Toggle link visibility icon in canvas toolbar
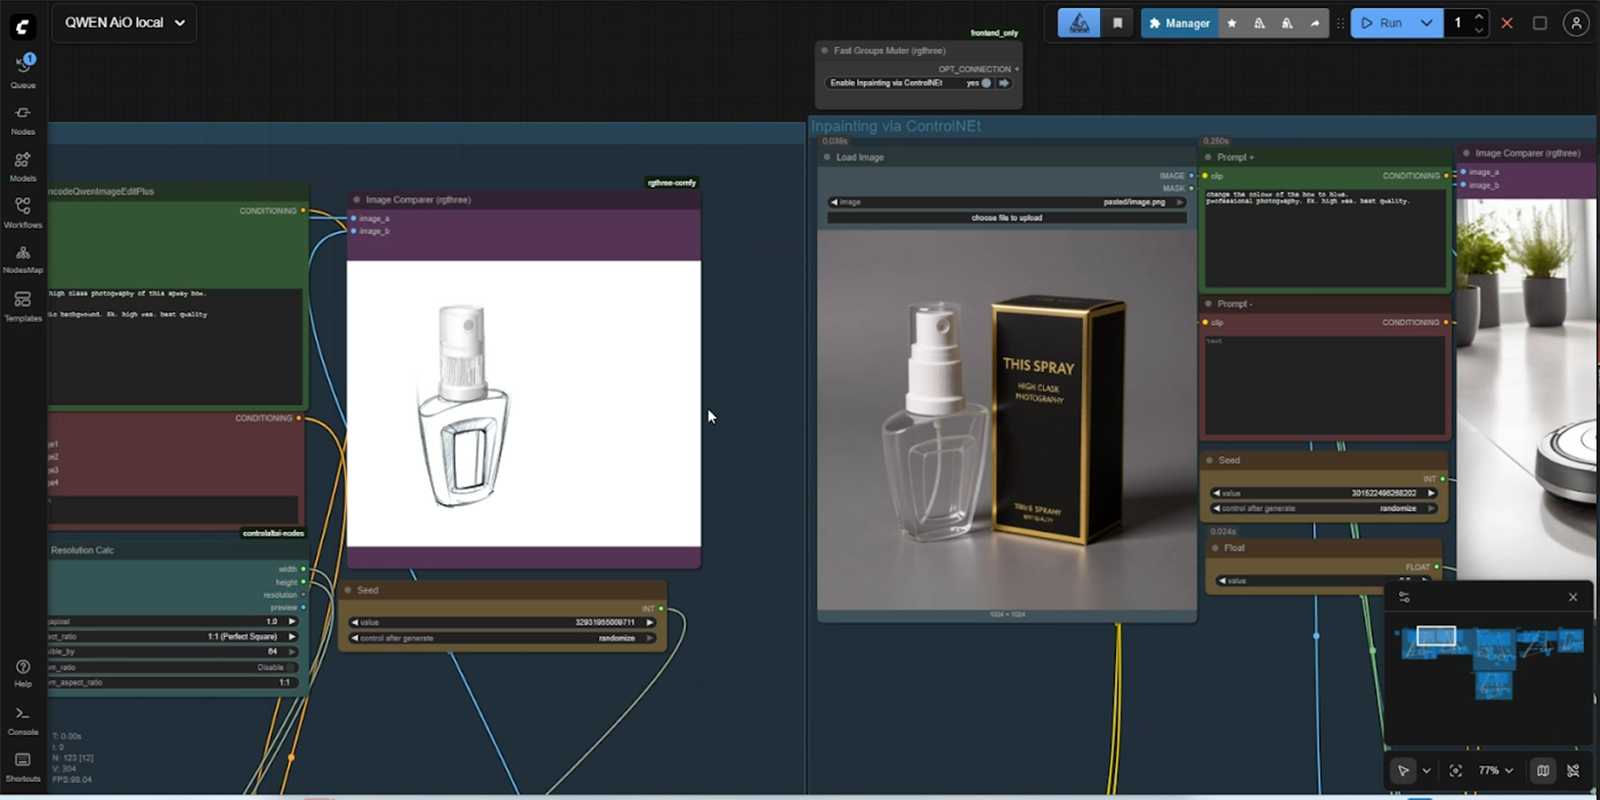 tap(1573, 770)
